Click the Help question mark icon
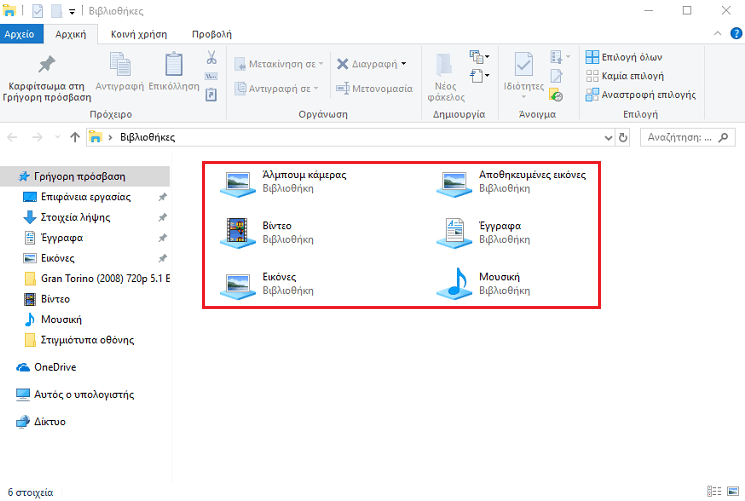This screenshot has width=745, height=501. [736, 33]
